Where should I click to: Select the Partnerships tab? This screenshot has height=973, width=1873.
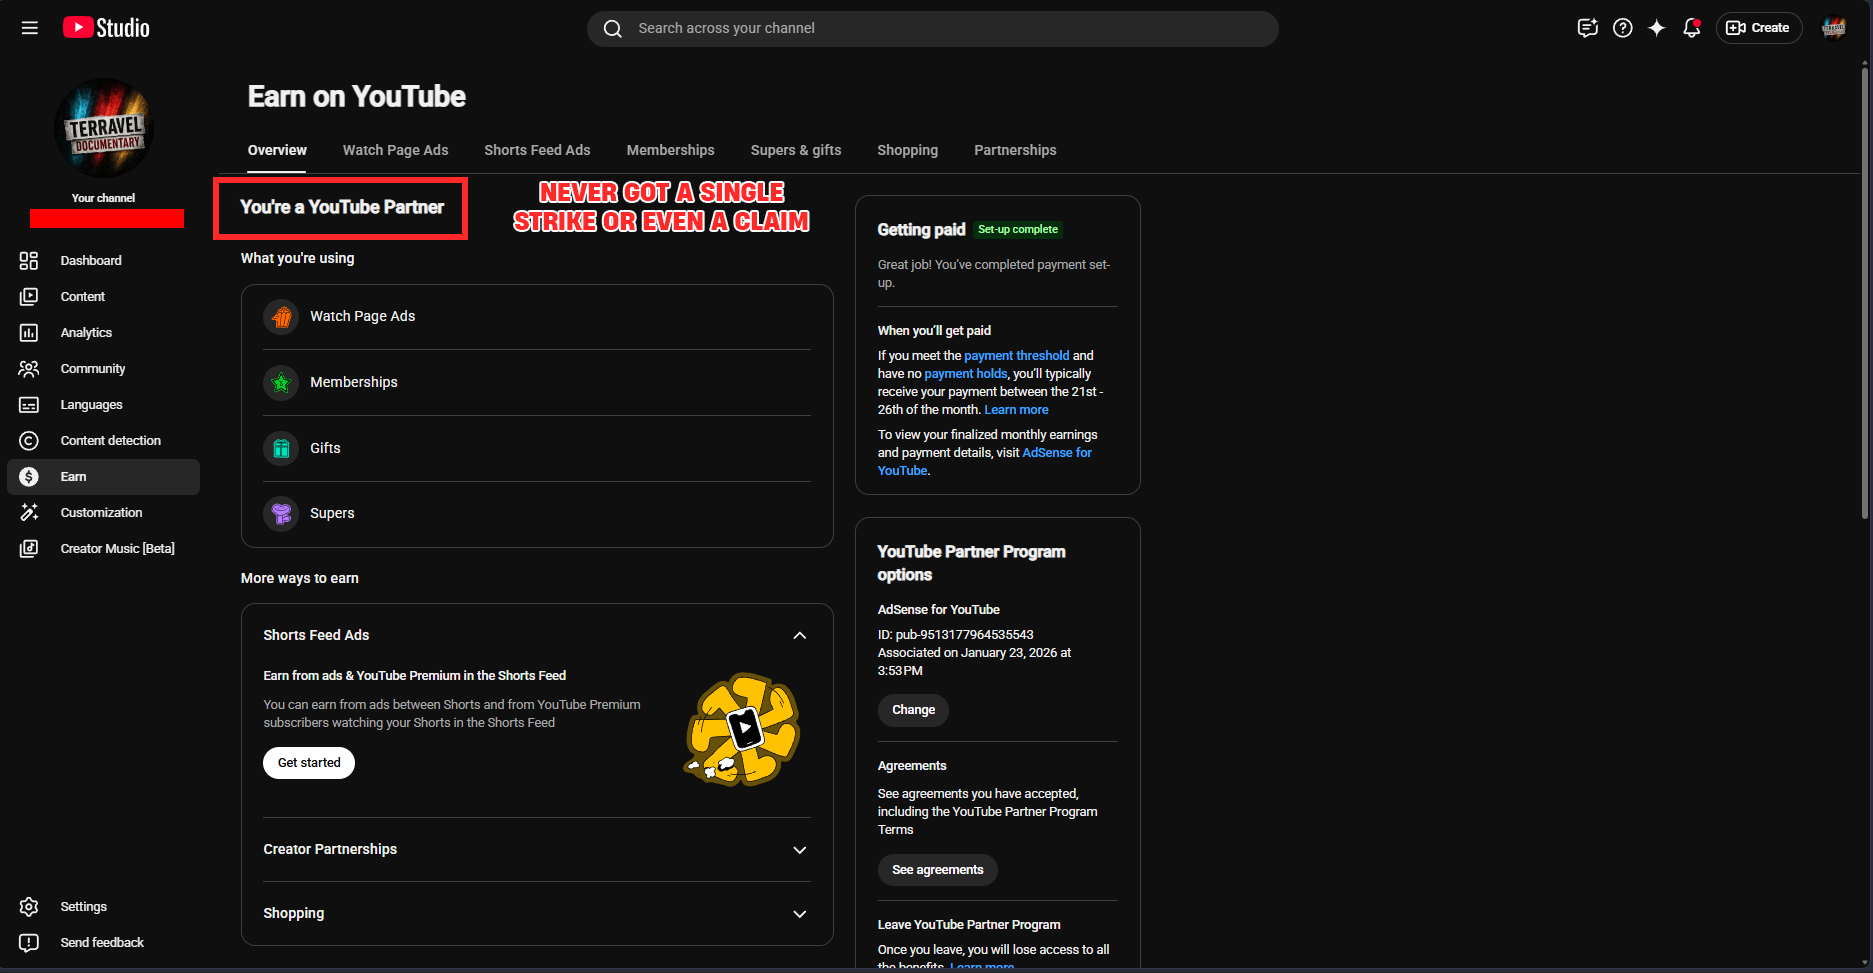tap(1015, 150)
